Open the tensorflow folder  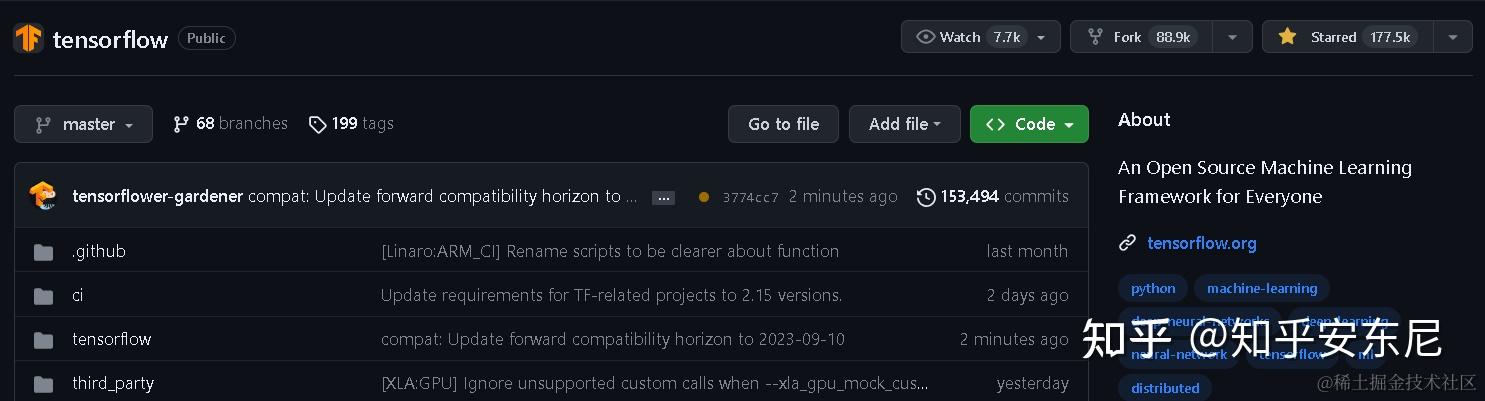point(111,339)
